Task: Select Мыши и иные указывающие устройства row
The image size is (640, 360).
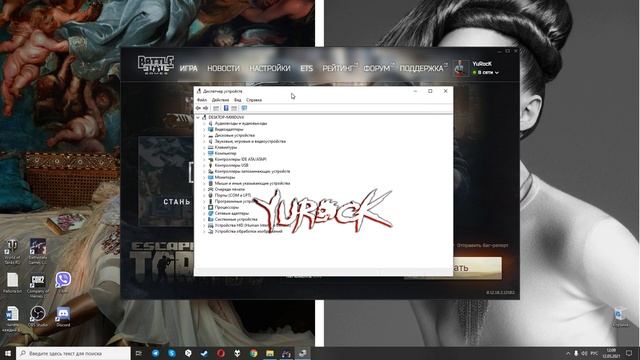Action: point(249,184)
